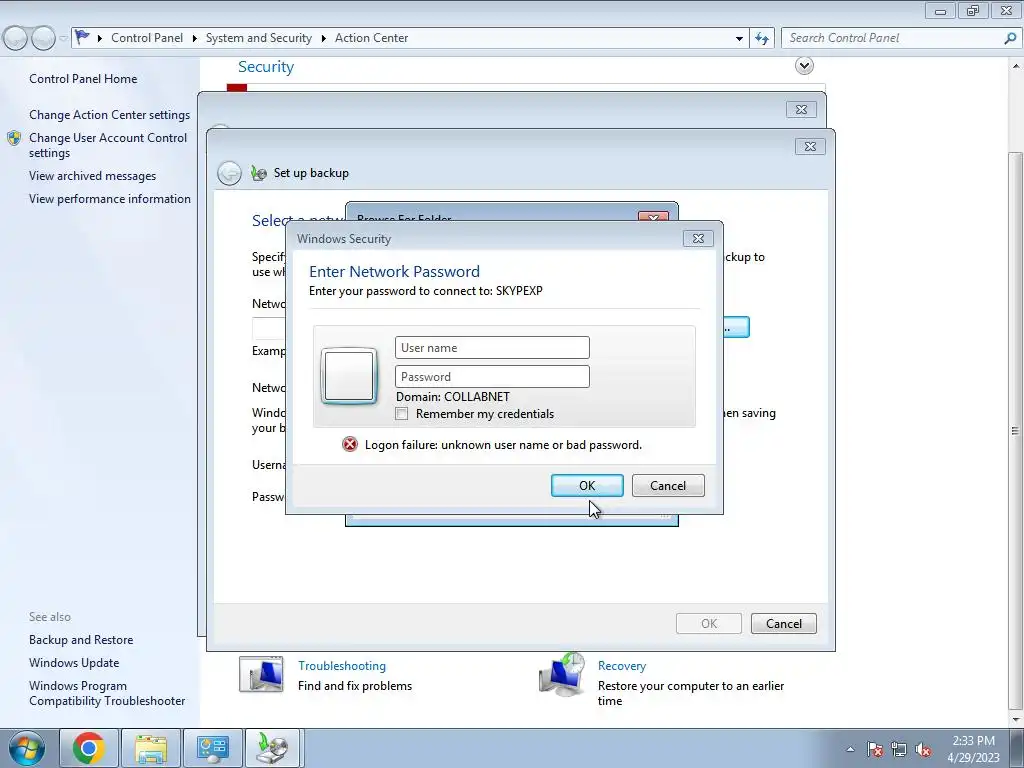Close the Windows Security dialog
Image resolution: width=1024 pixels, height=768 pixels.
(x=697, y=238)
